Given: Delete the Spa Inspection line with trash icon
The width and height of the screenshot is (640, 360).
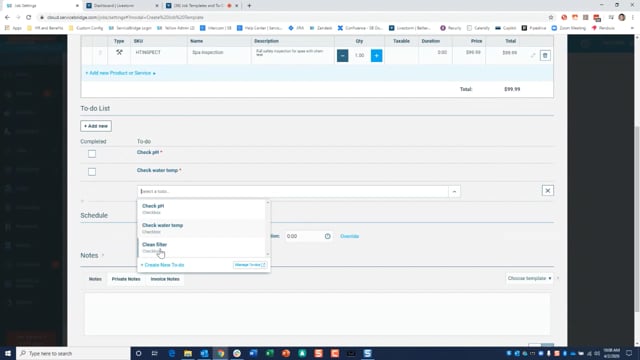Looking at the screenshot, I should (545, 56).
